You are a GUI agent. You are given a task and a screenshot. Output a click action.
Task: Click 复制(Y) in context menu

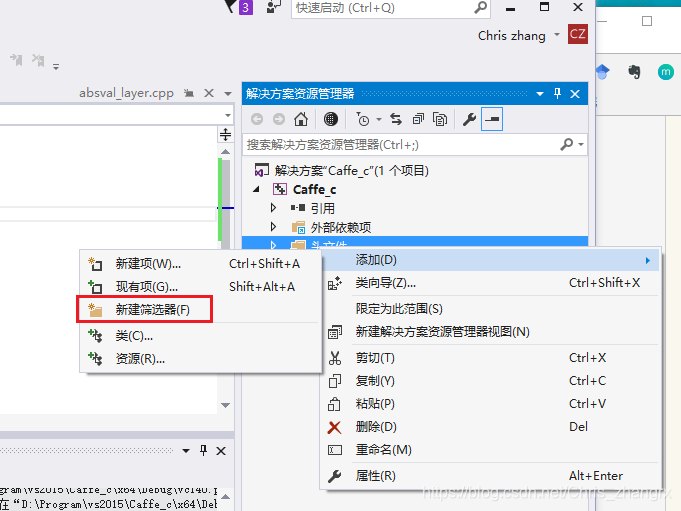(x=491, y=381)
